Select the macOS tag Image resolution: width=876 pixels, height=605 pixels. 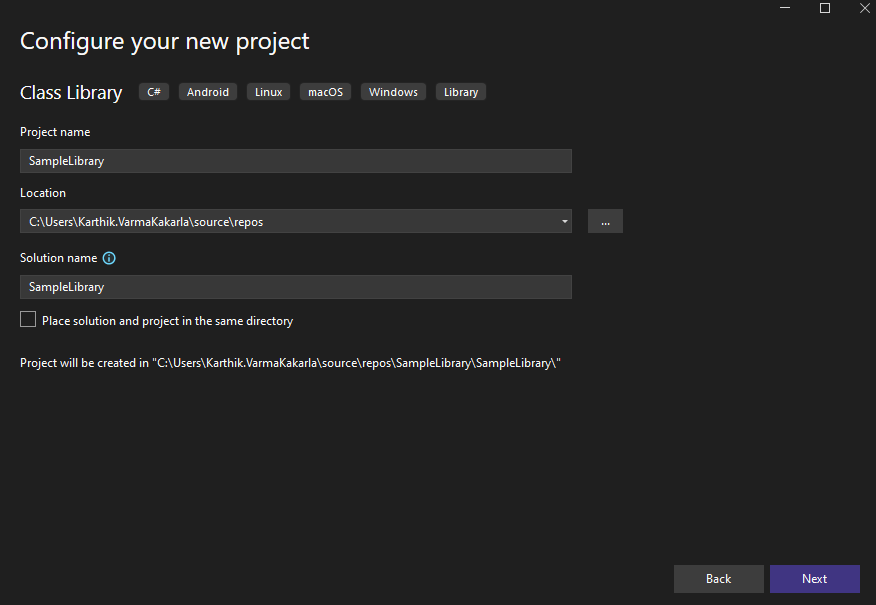pos(326,92)
